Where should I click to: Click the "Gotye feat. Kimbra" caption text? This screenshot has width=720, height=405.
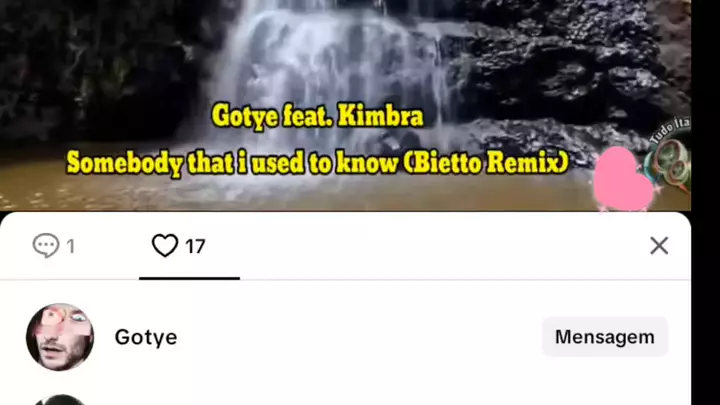point(317,116)
